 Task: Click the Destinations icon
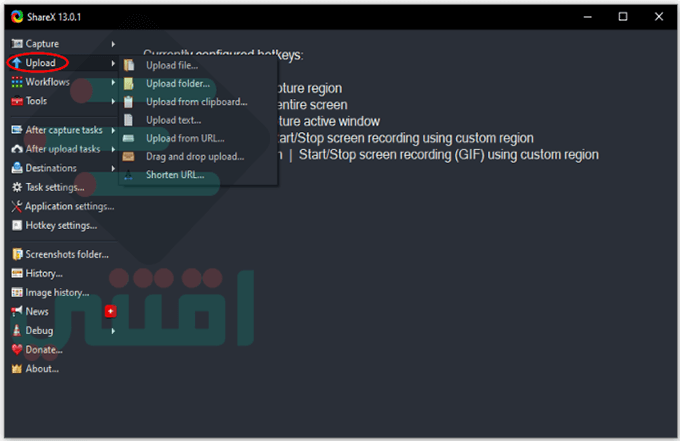point(17,168)
